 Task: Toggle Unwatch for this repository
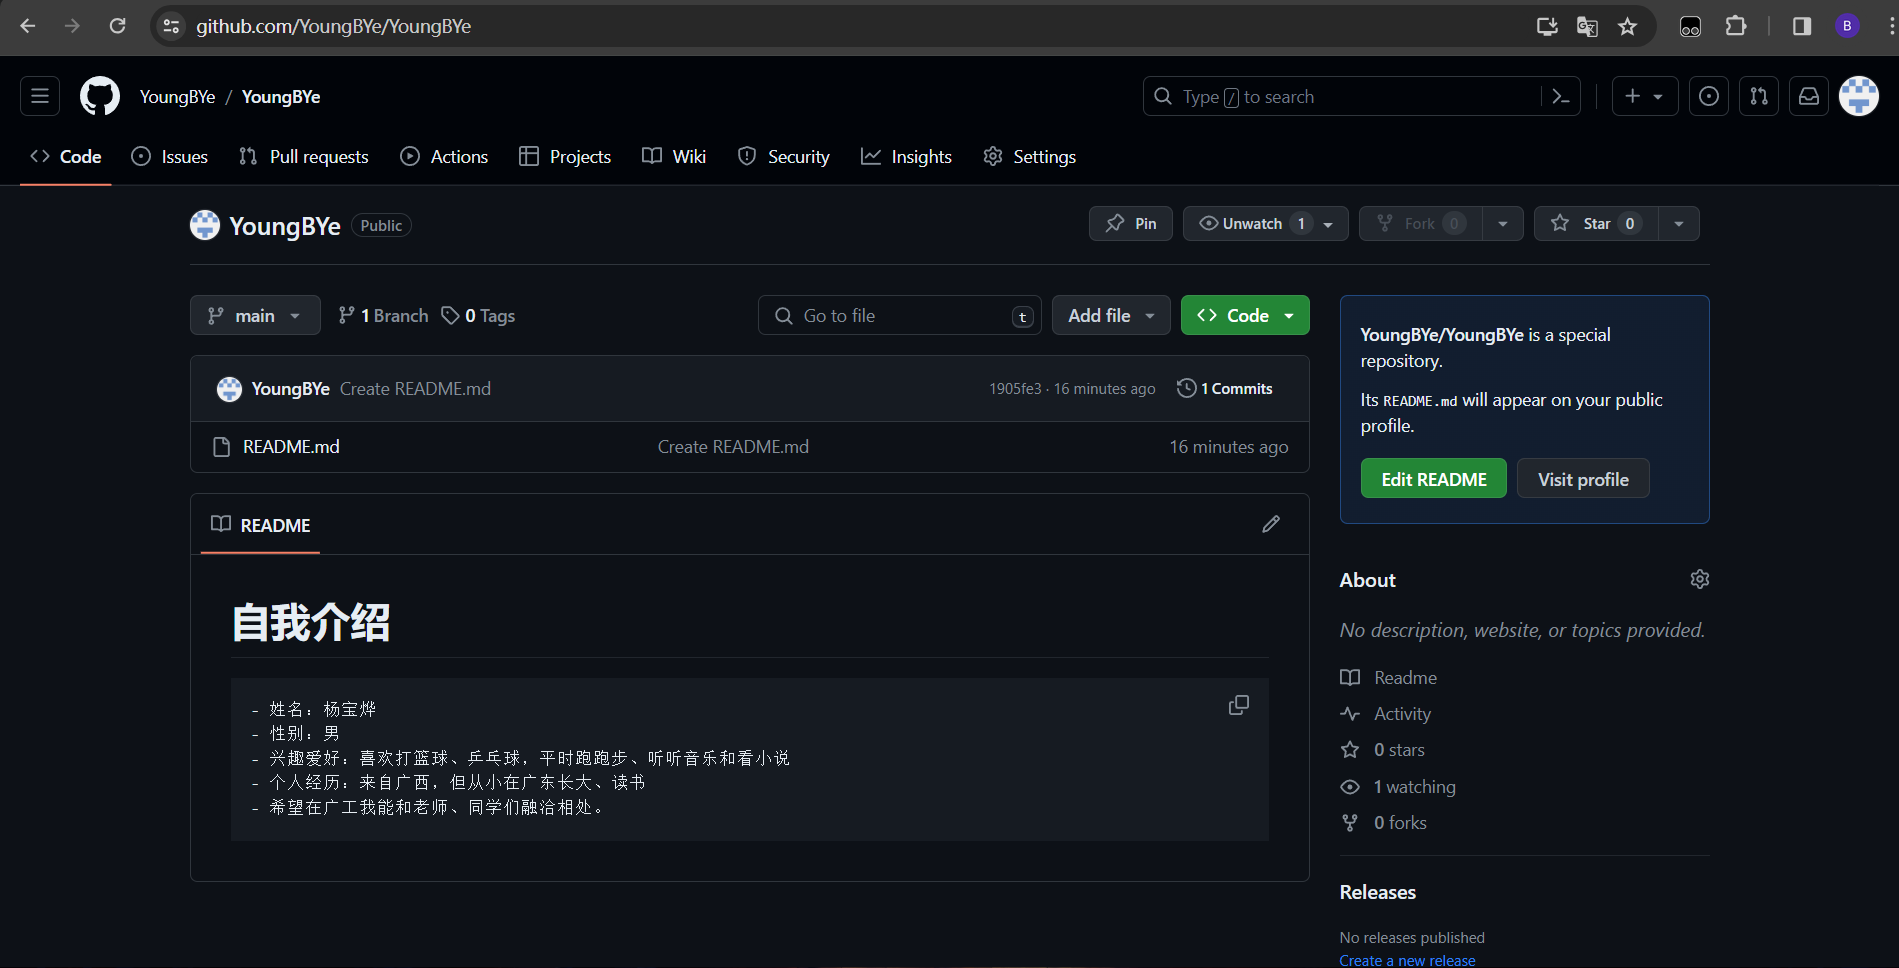1266,223
